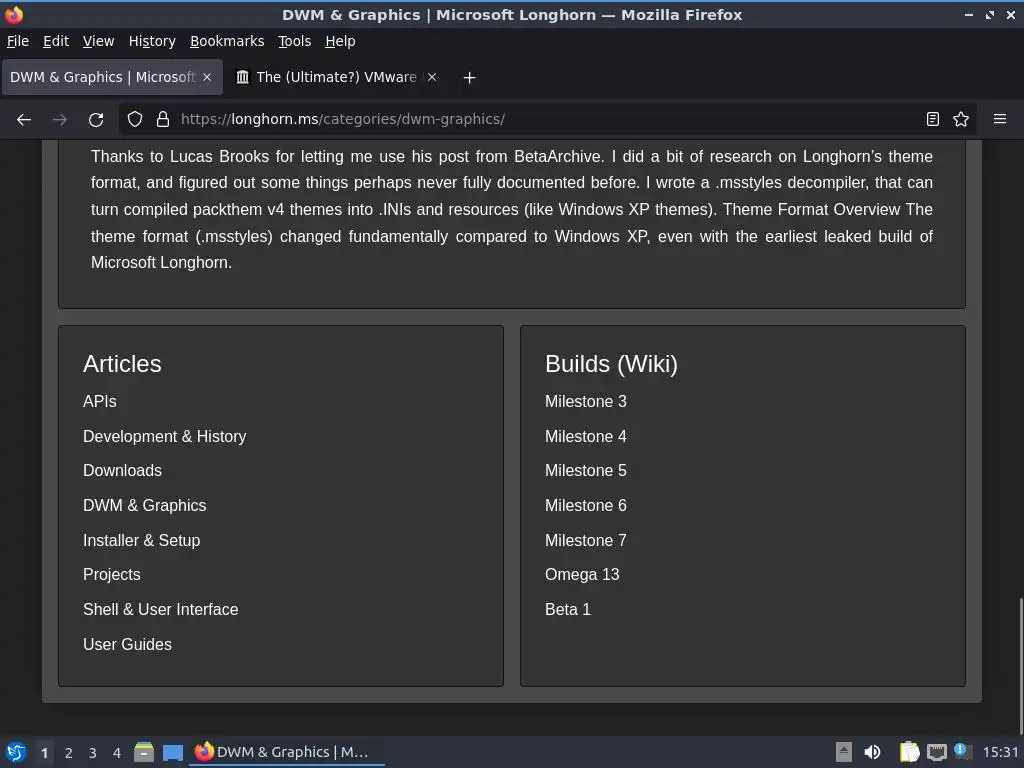Screen dimensions: 1024x768
Task: Open the Help menu
Action: click(x=340, y=41)
